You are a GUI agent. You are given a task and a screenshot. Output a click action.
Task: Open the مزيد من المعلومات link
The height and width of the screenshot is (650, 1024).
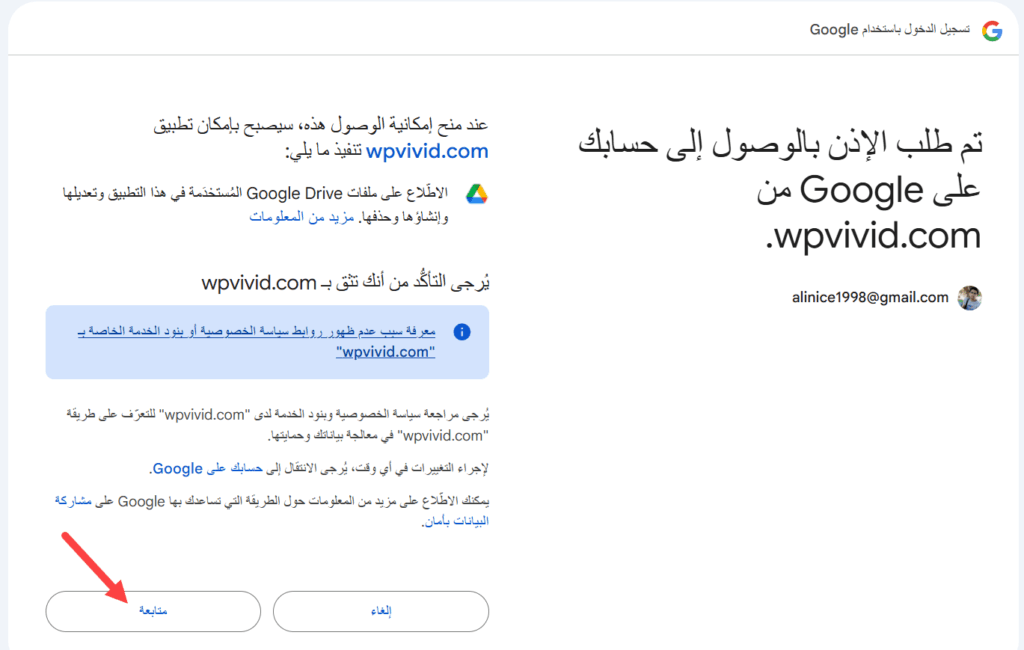pos(302,217)
